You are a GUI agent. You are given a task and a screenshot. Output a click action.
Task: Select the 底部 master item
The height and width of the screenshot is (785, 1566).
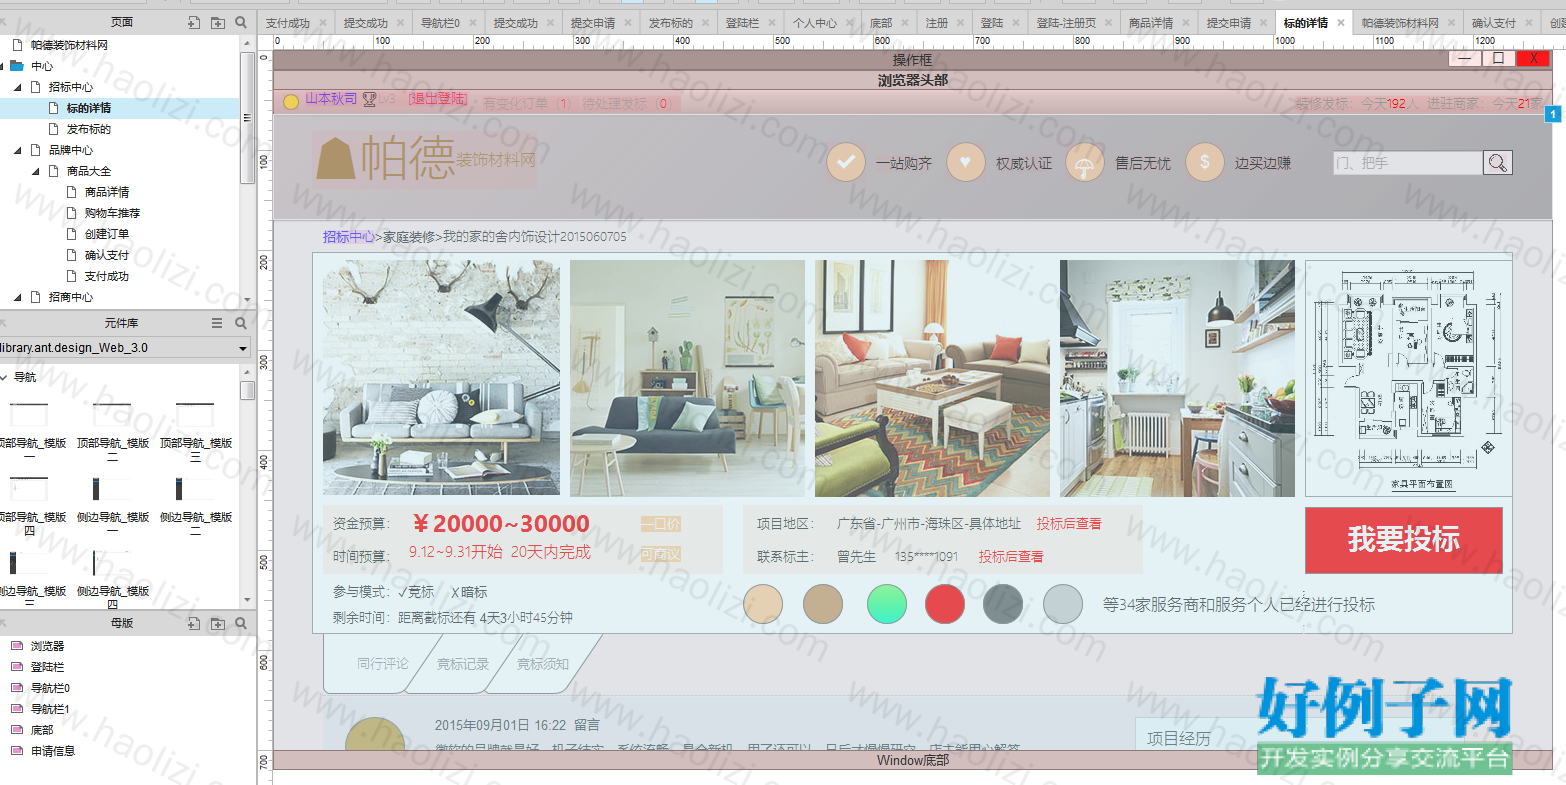click(42, 730)
